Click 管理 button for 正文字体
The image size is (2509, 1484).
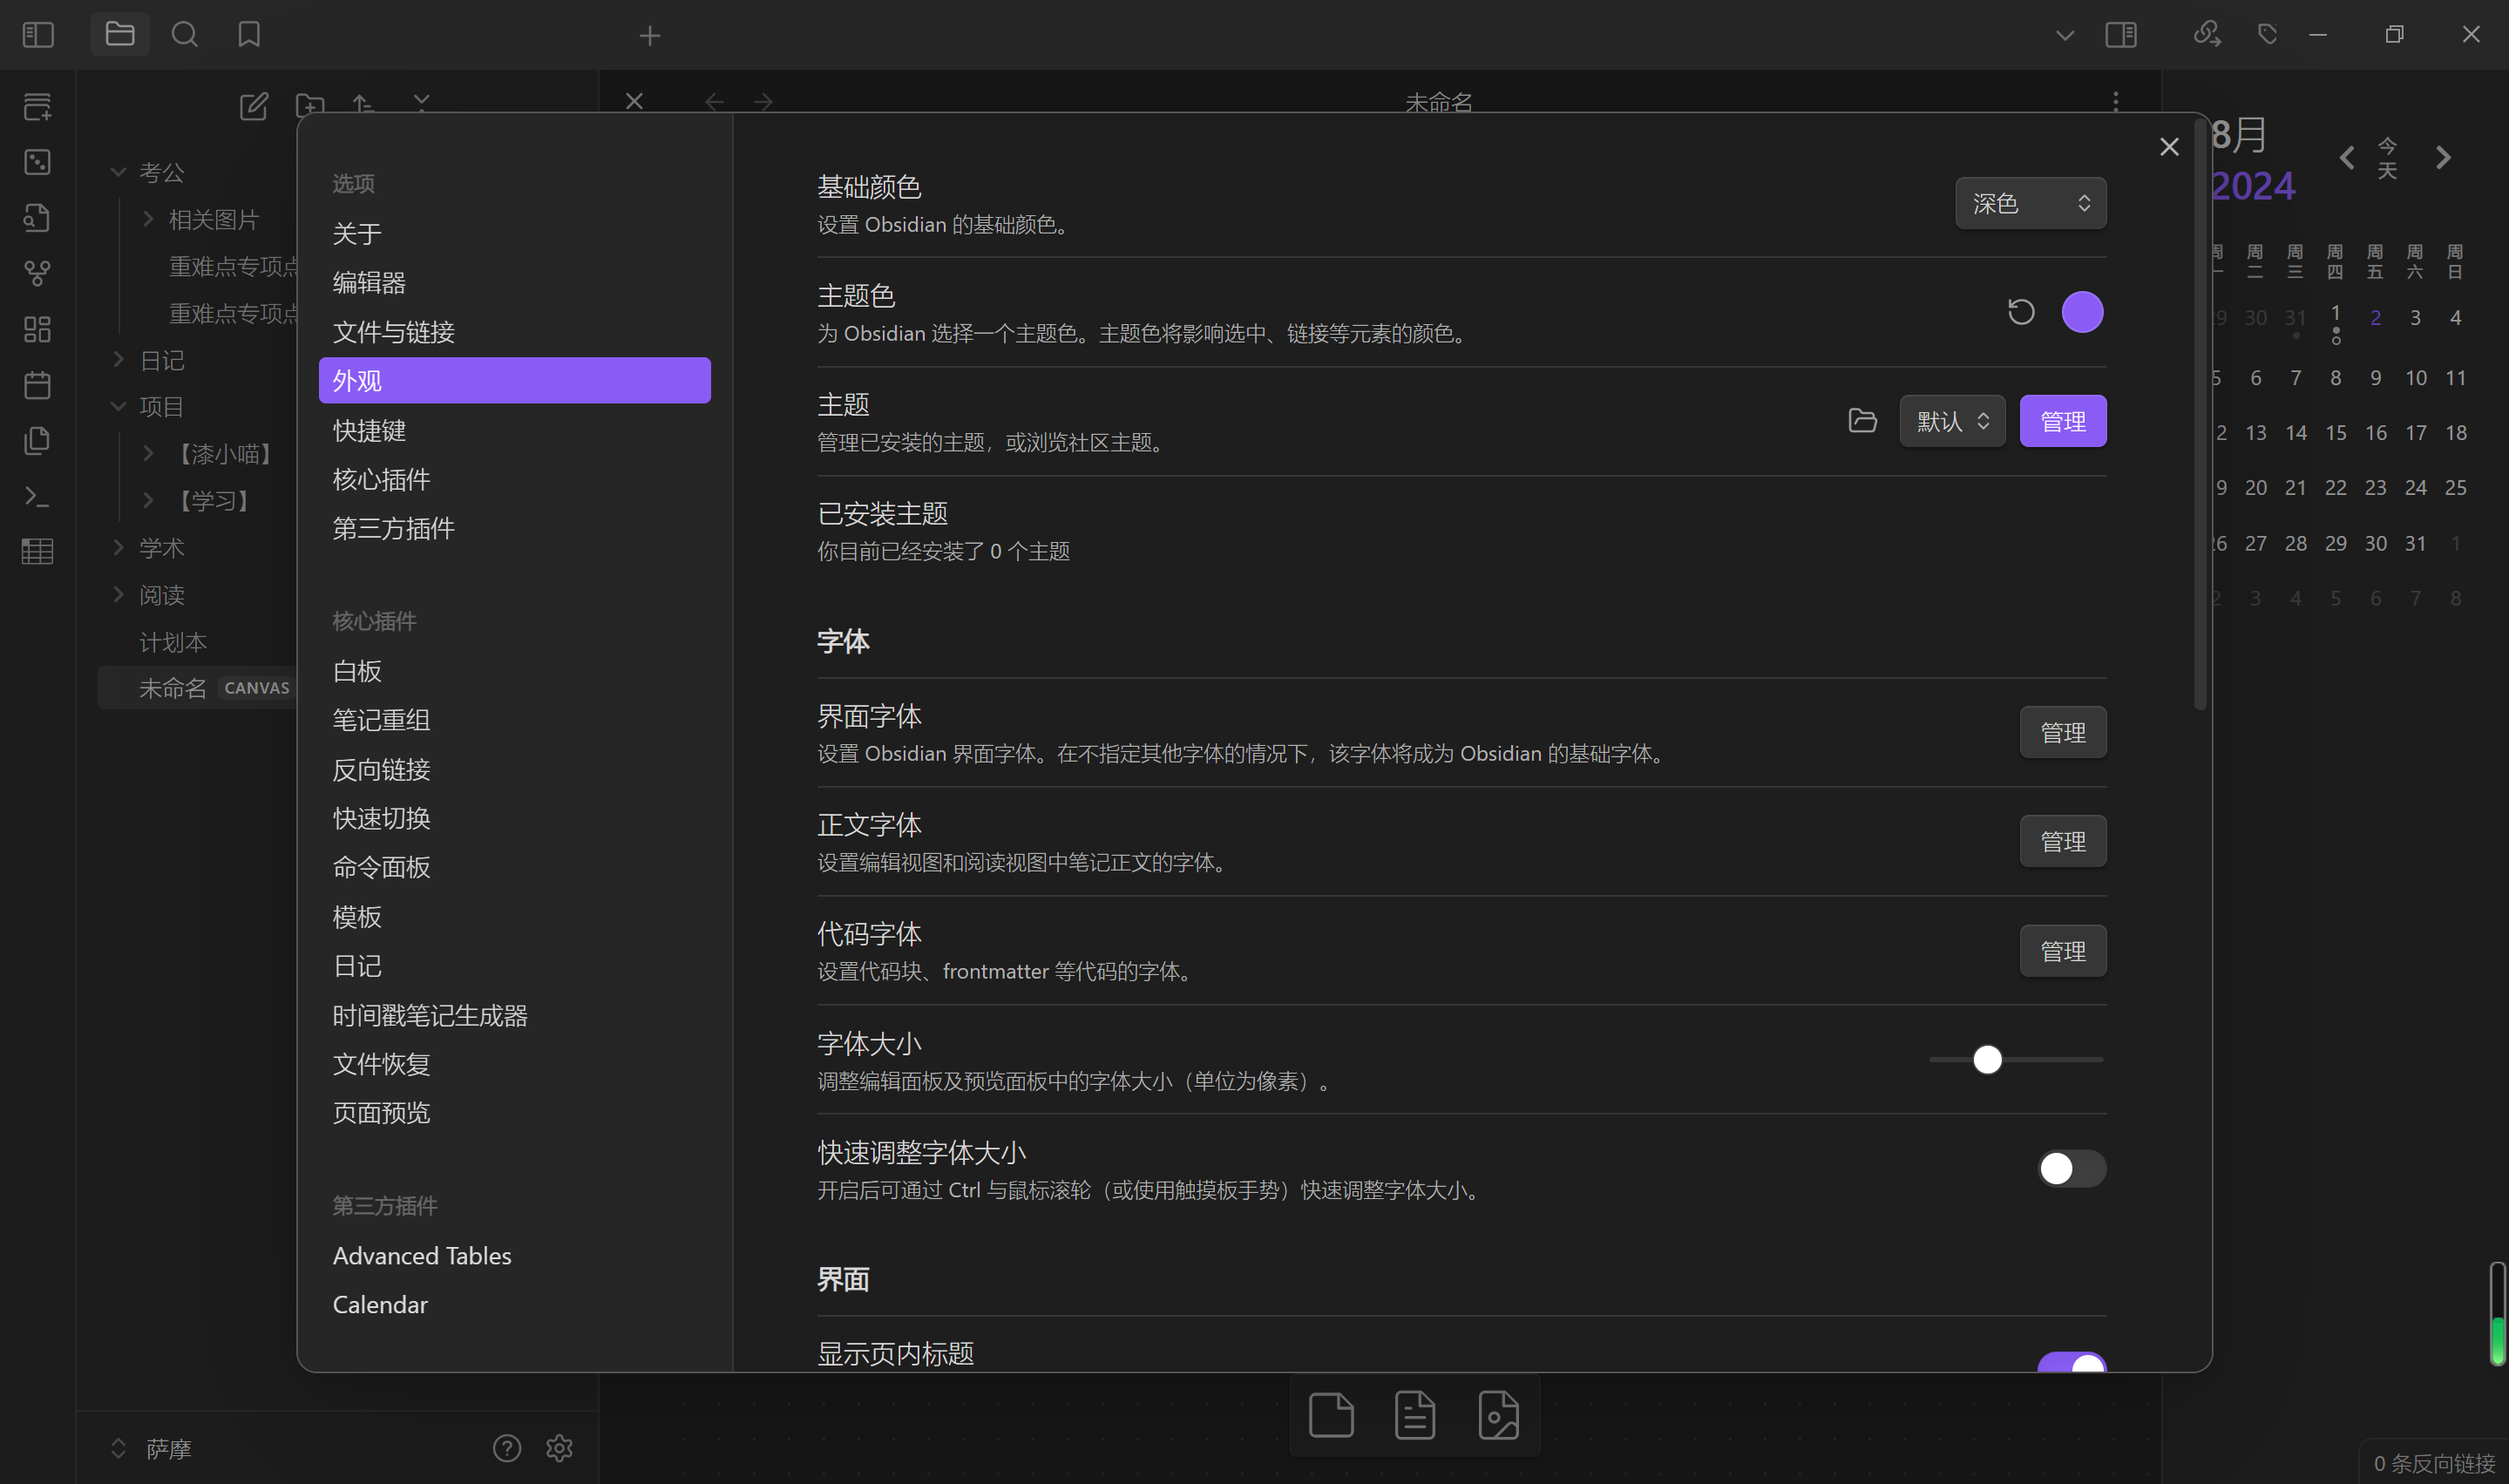[2062, 841]
